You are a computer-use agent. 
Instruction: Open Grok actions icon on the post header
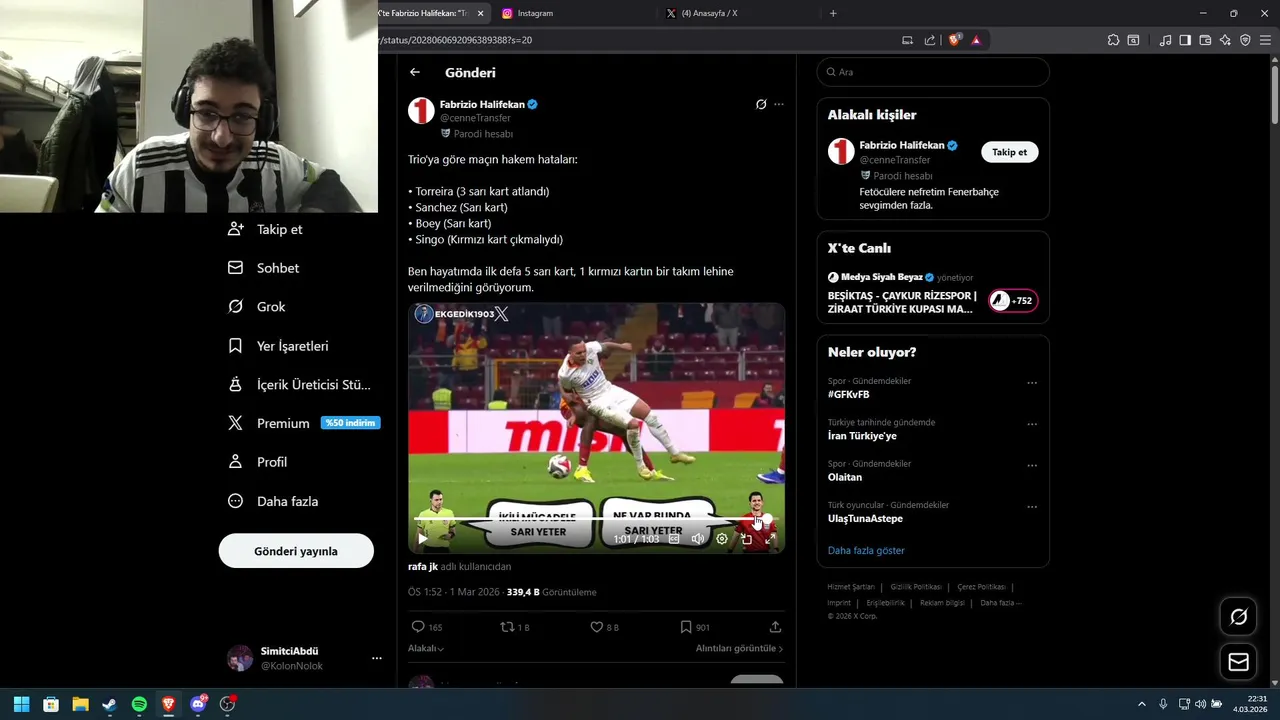click(x=761, y=104)
